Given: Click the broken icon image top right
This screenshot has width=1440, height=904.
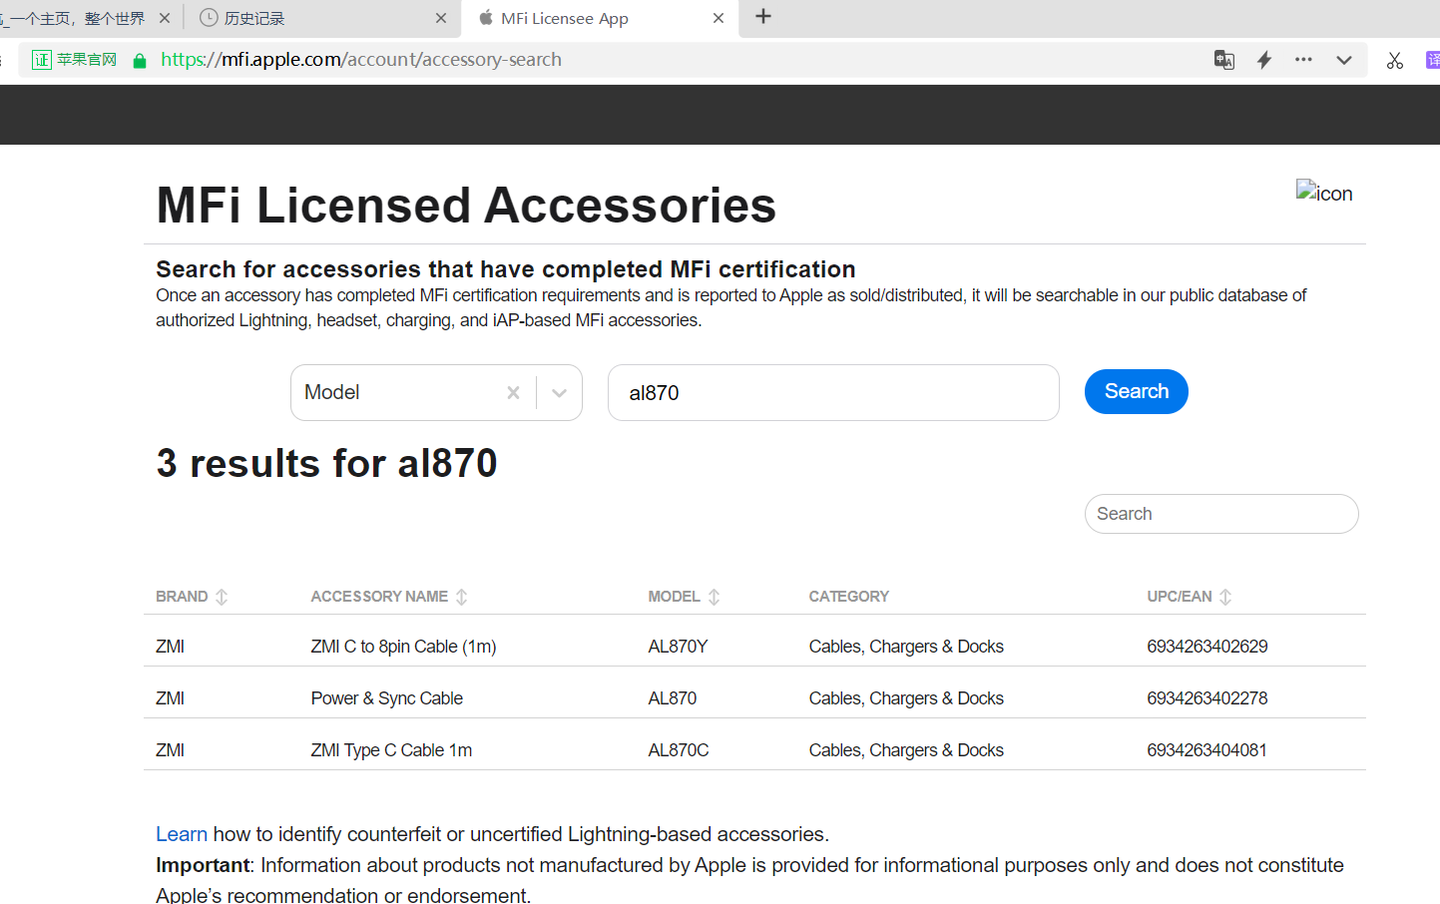Looking at the screenshot, I should pyautogui.click(x=1323, y=192).
